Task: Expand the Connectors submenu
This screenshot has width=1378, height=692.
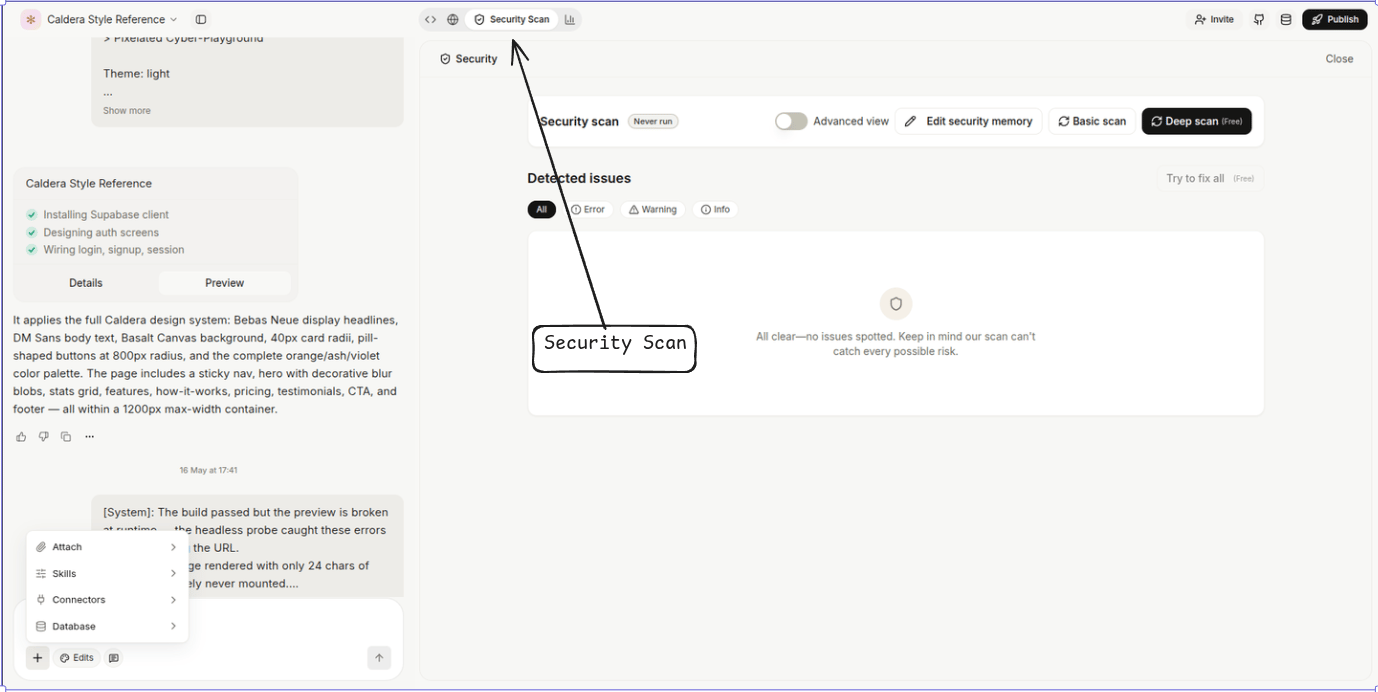Action: pos(107,600)
